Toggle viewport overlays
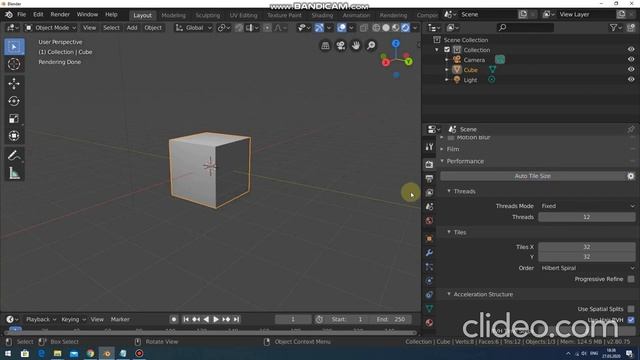 click(x=342, y=28)
